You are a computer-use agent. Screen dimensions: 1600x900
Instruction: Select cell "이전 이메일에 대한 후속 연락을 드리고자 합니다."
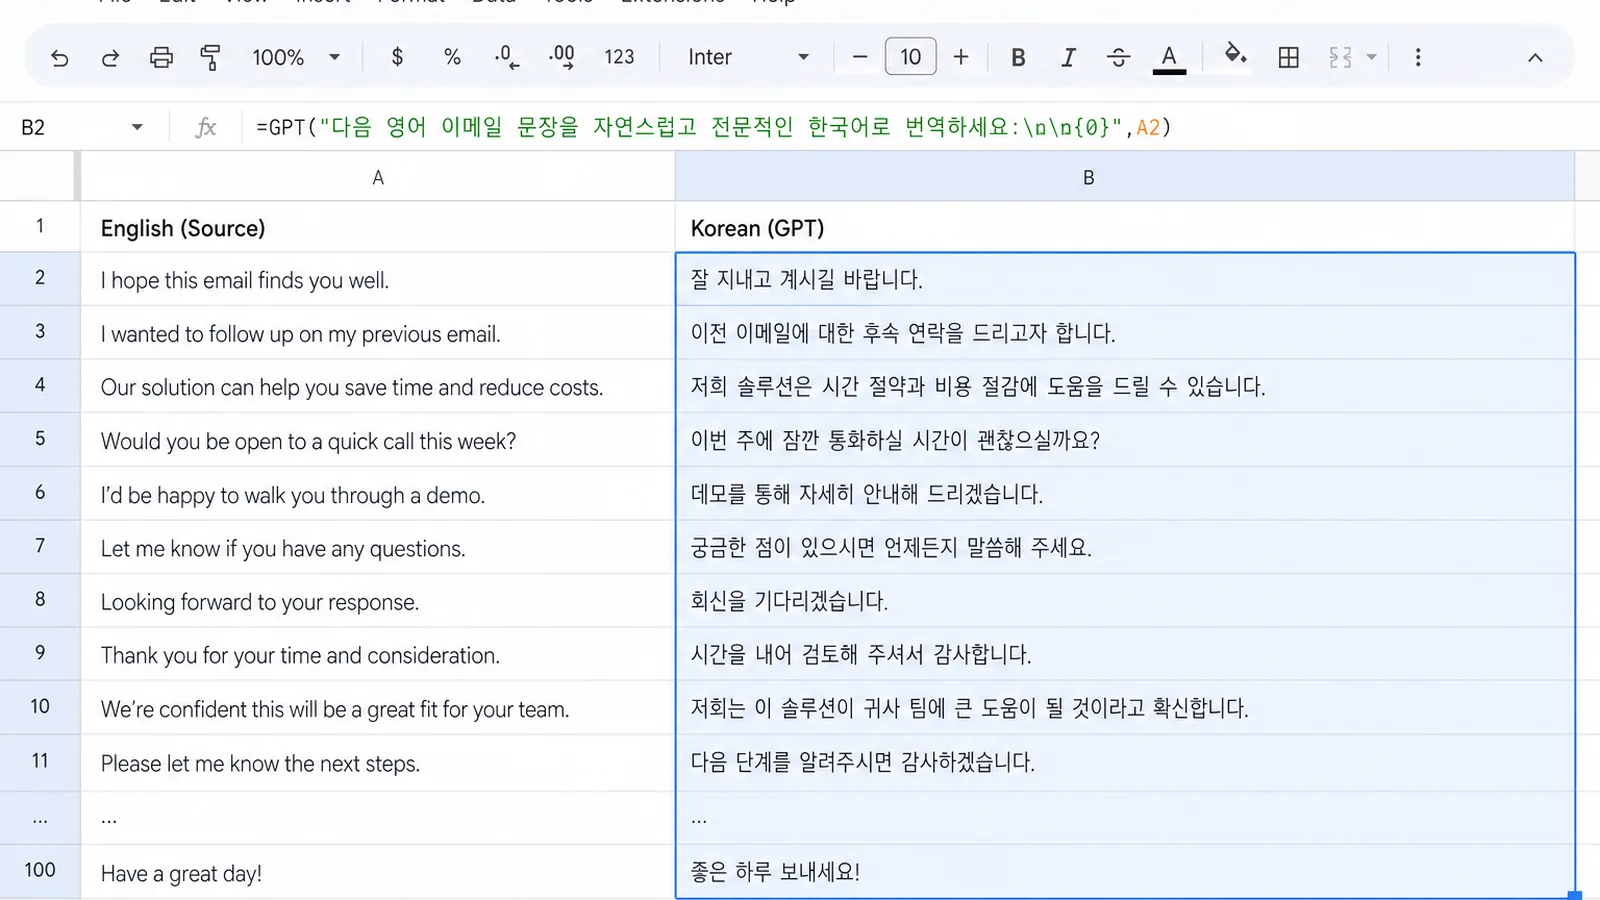pyautogui.click(x=1125, y=333)
